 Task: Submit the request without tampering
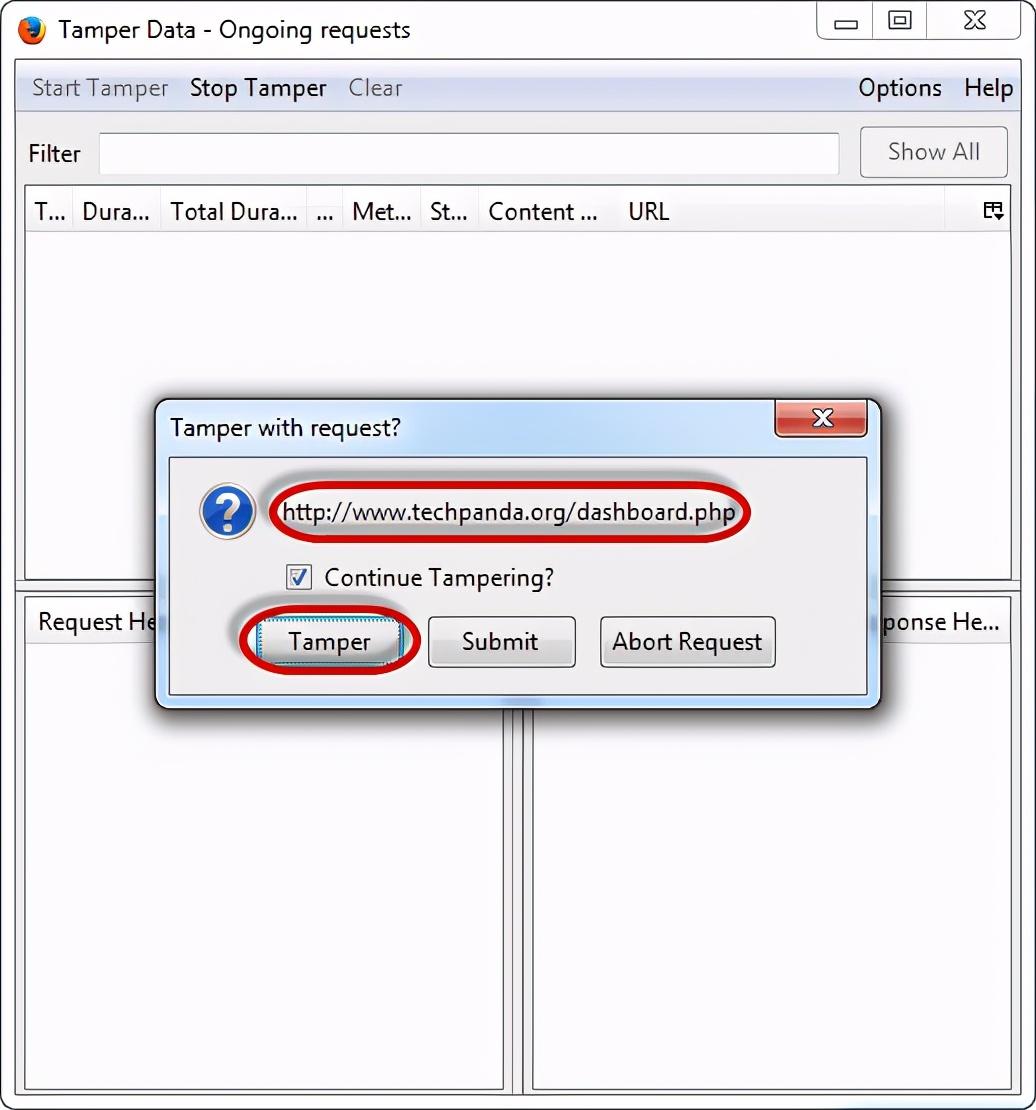[501, 641]
